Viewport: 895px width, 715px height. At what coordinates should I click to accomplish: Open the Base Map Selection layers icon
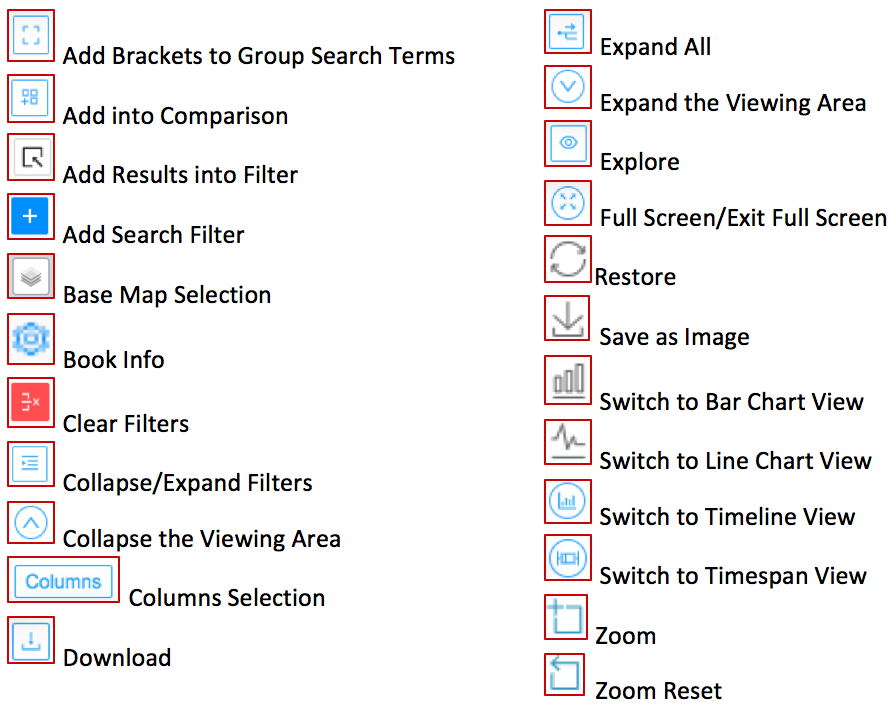click(x=31, y=277)
